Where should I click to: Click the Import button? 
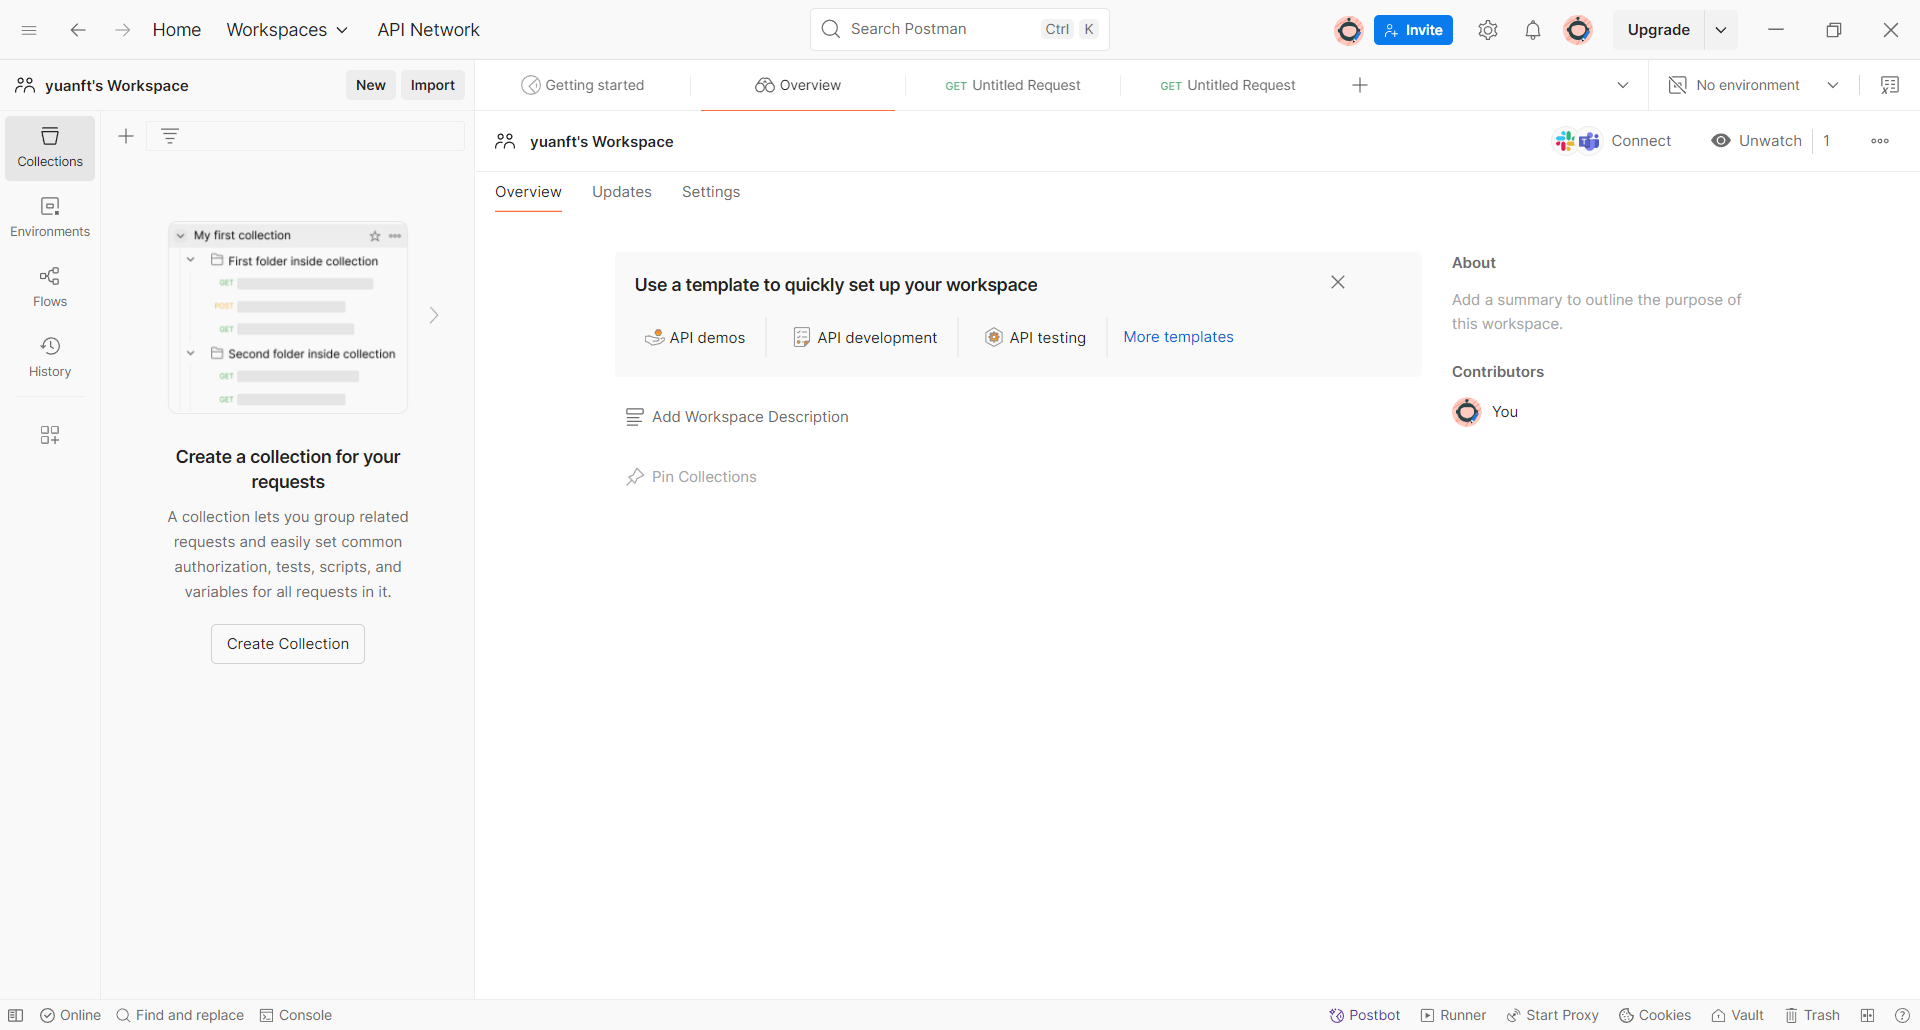(433, 85)
